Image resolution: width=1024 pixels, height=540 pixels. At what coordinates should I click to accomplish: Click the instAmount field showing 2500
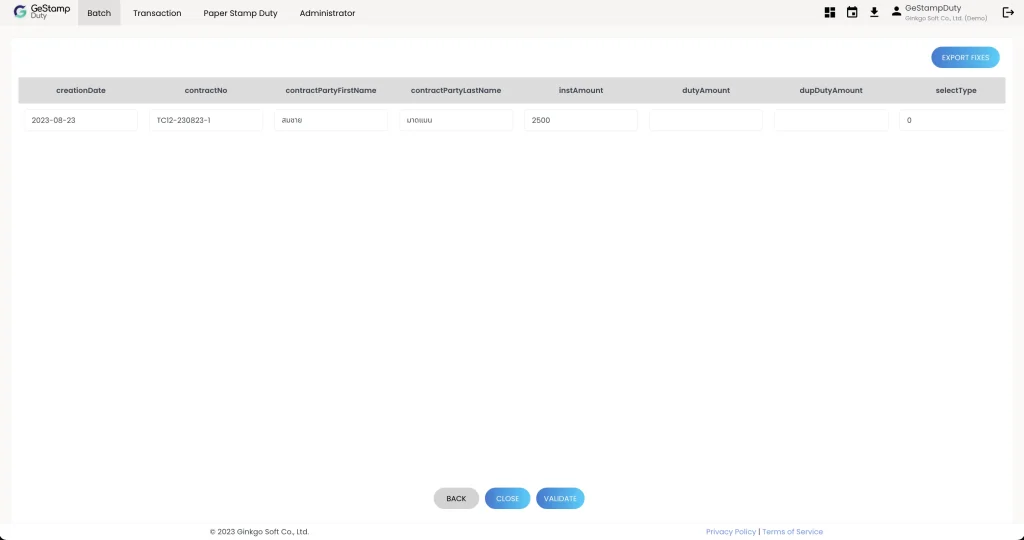click(x=580, y=120)
